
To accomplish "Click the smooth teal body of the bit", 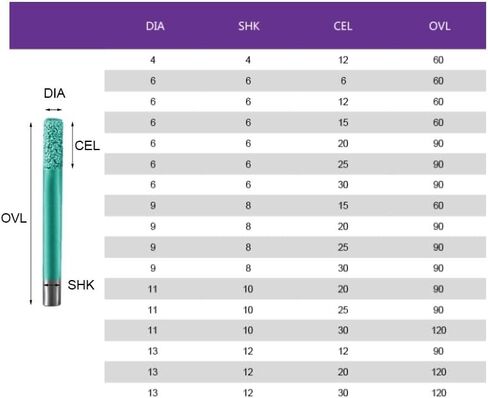I will point(52,227).
